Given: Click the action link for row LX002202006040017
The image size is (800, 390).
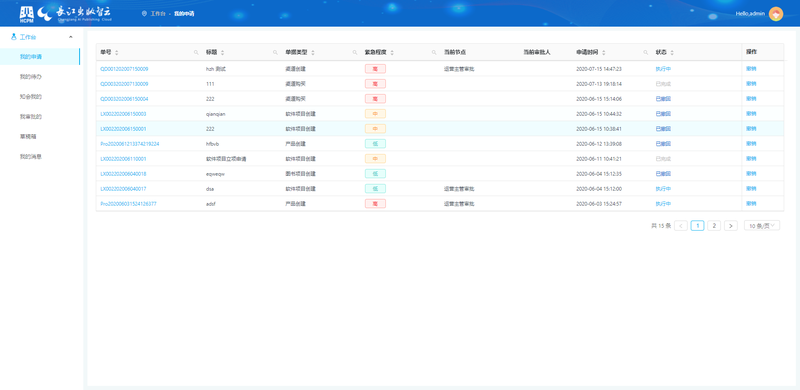Looking at the screenshot, I should click(x=751, y=189).
